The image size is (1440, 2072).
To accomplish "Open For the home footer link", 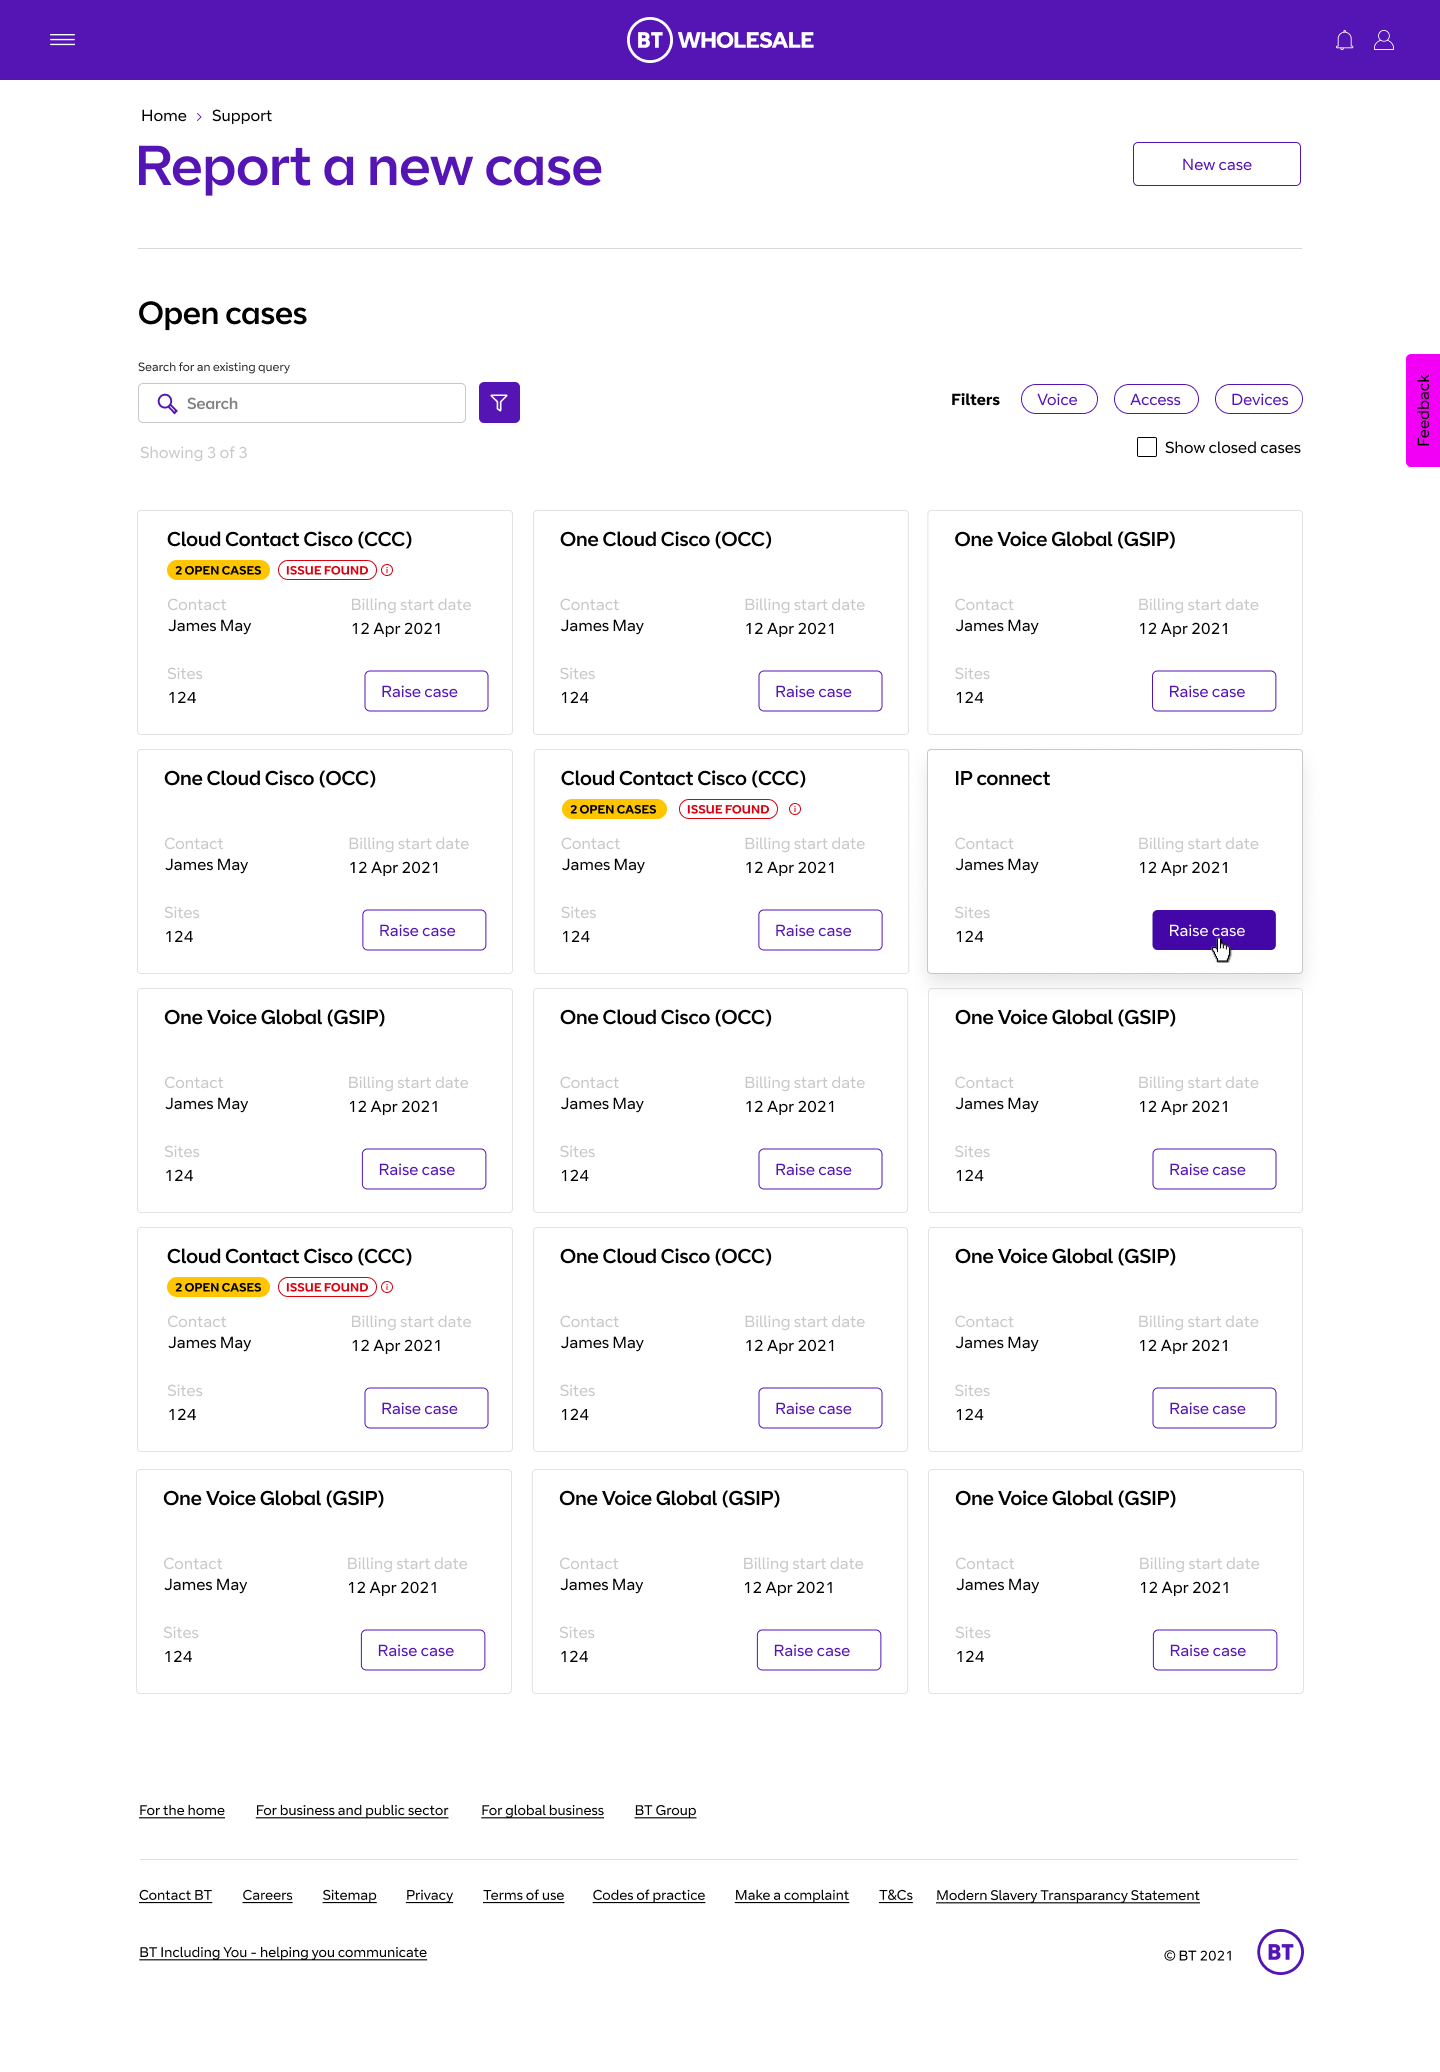I will click(182, 1810).
